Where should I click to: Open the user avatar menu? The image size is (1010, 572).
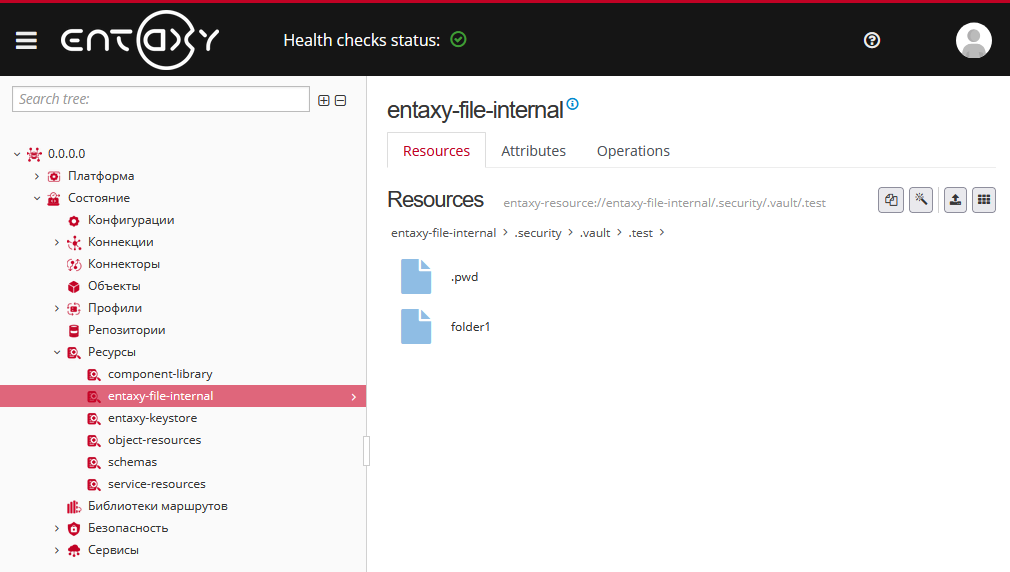[973, 40]
